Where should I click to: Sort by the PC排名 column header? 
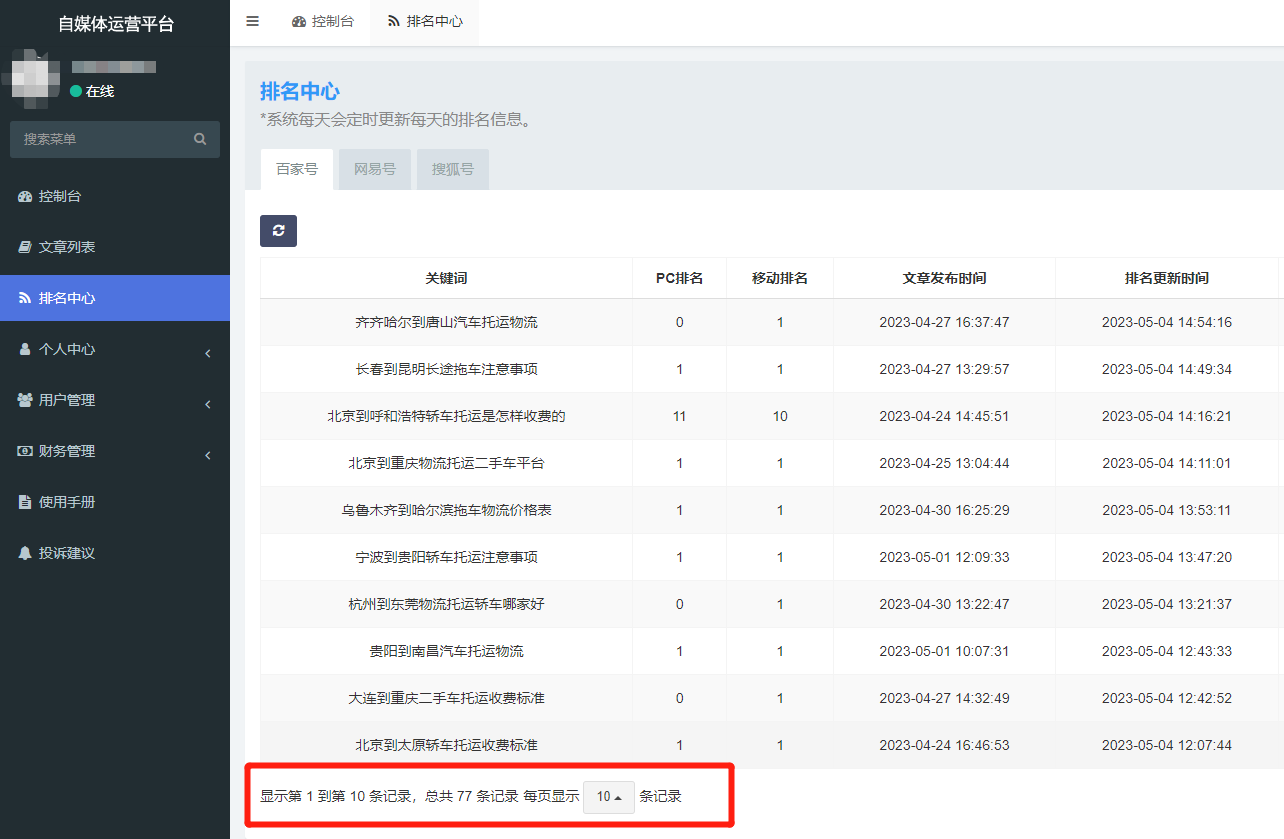click(x=679, y=278)
